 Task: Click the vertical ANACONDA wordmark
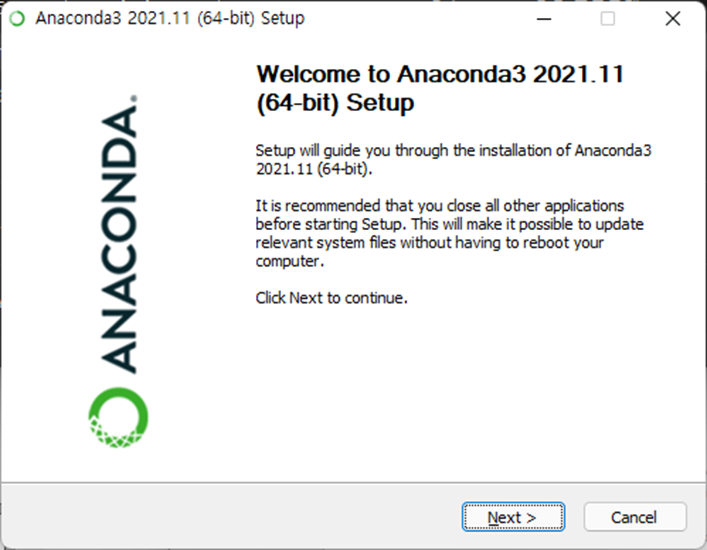coord(119,239)
